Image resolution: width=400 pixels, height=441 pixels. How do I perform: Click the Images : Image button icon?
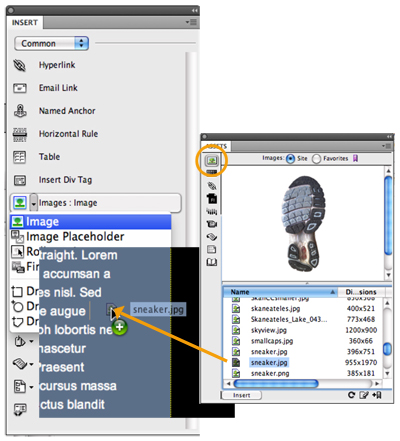[x=20, y=203]
